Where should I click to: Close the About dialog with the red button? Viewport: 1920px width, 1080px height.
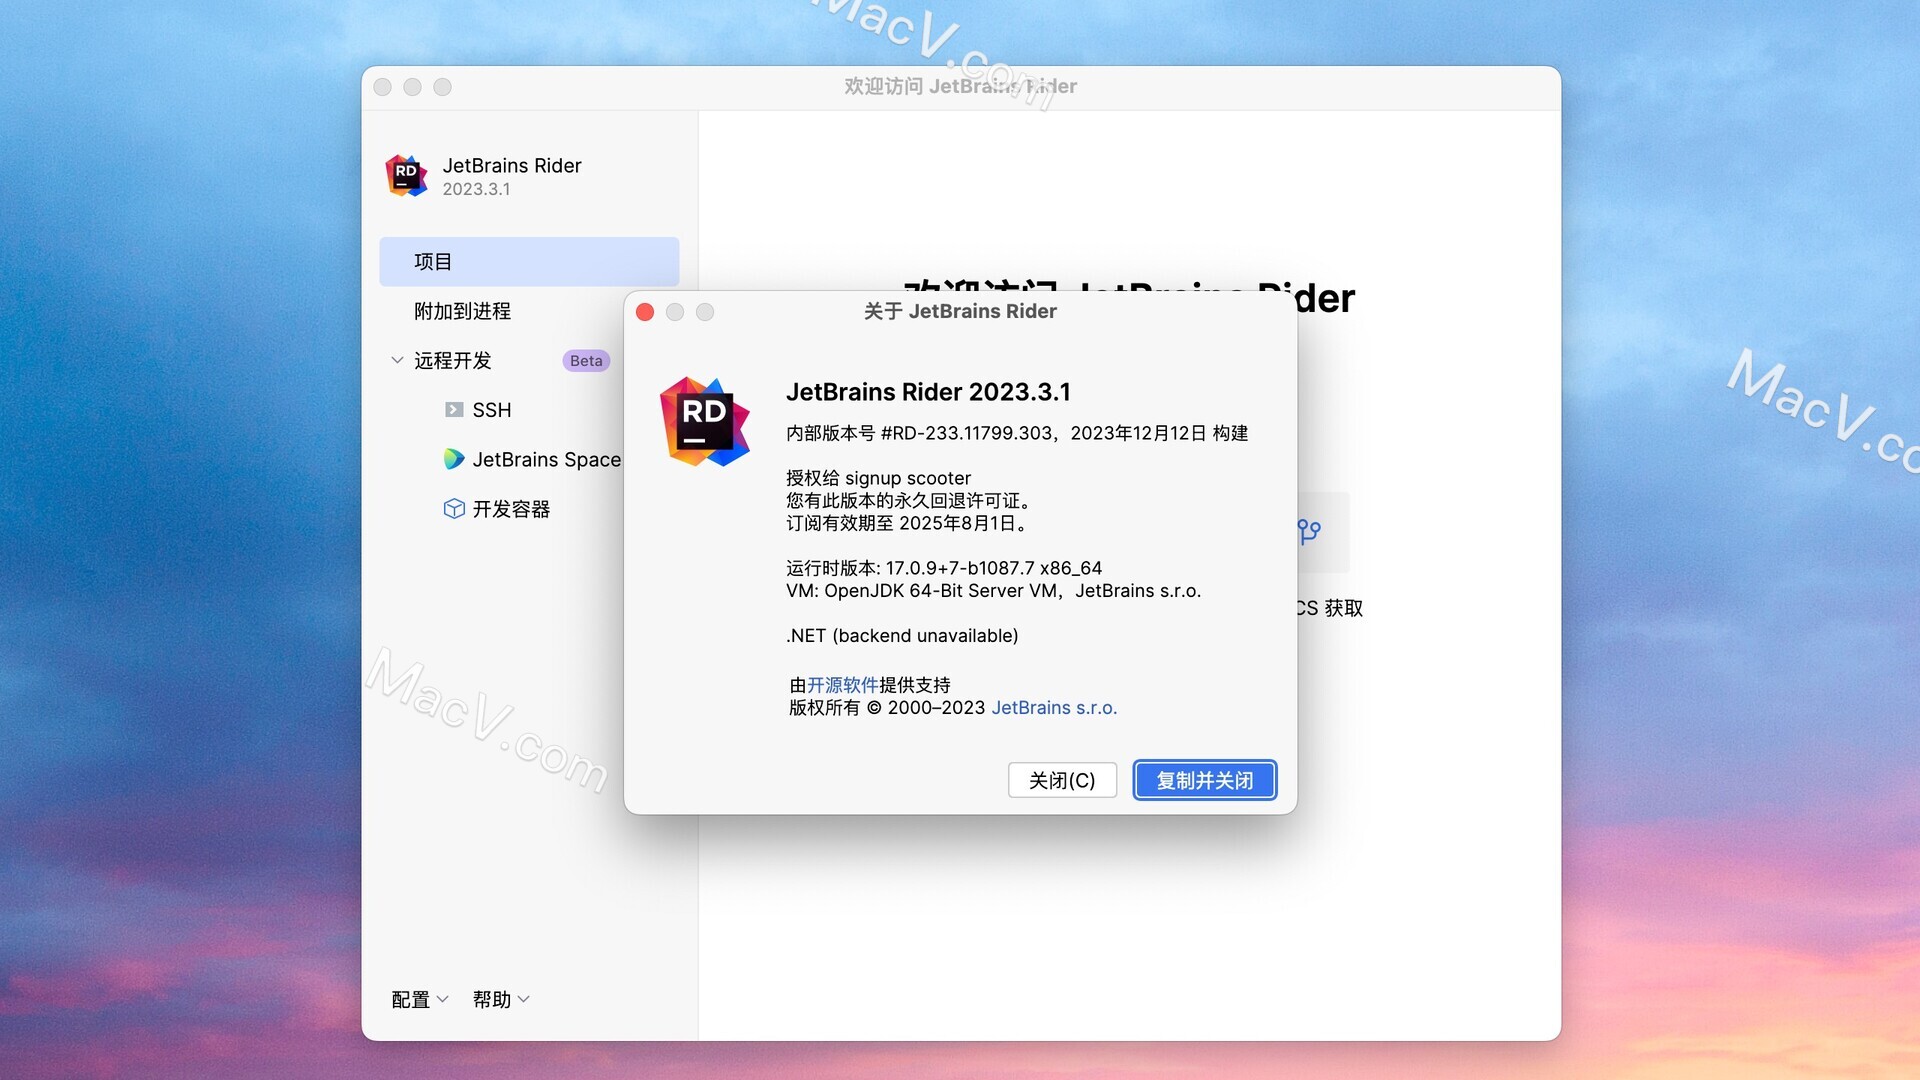pos(645,312)
